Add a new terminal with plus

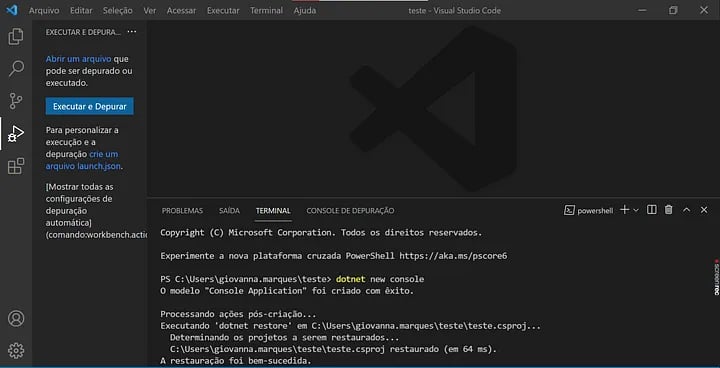tap(624, 210)
